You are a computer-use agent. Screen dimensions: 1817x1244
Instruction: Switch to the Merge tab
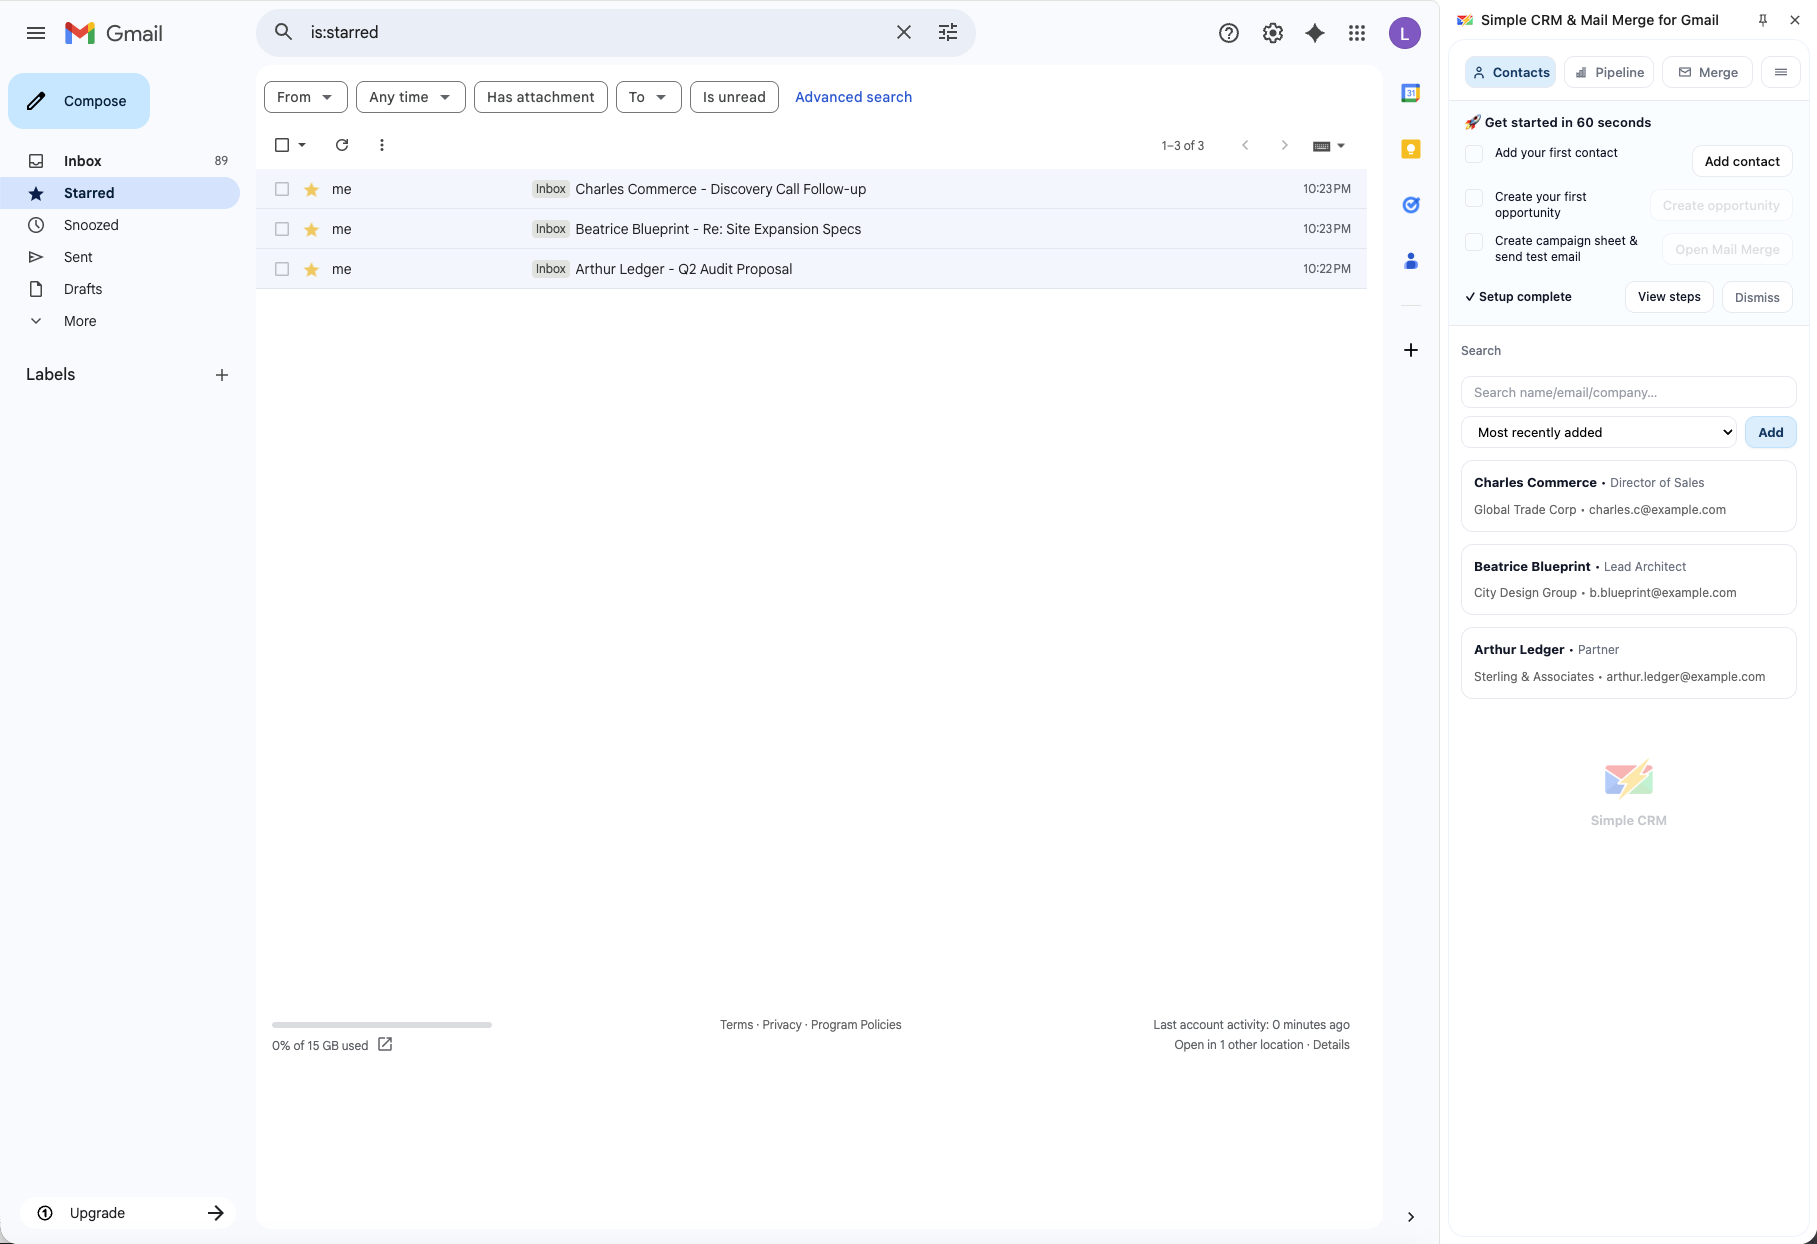1707,71
